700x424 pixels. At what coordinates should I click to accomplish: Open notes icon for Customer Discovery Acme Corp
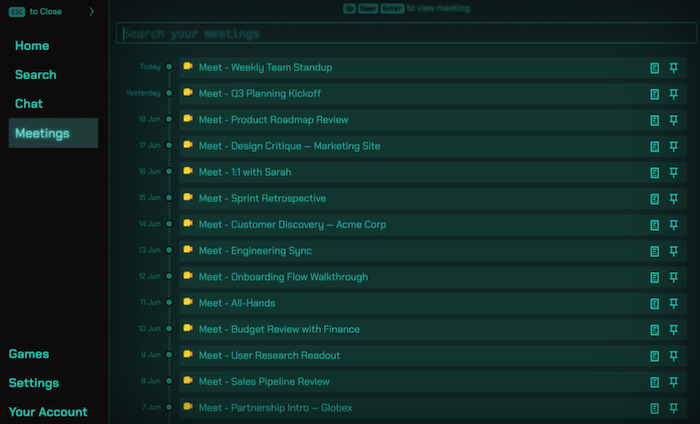(654, 225)
